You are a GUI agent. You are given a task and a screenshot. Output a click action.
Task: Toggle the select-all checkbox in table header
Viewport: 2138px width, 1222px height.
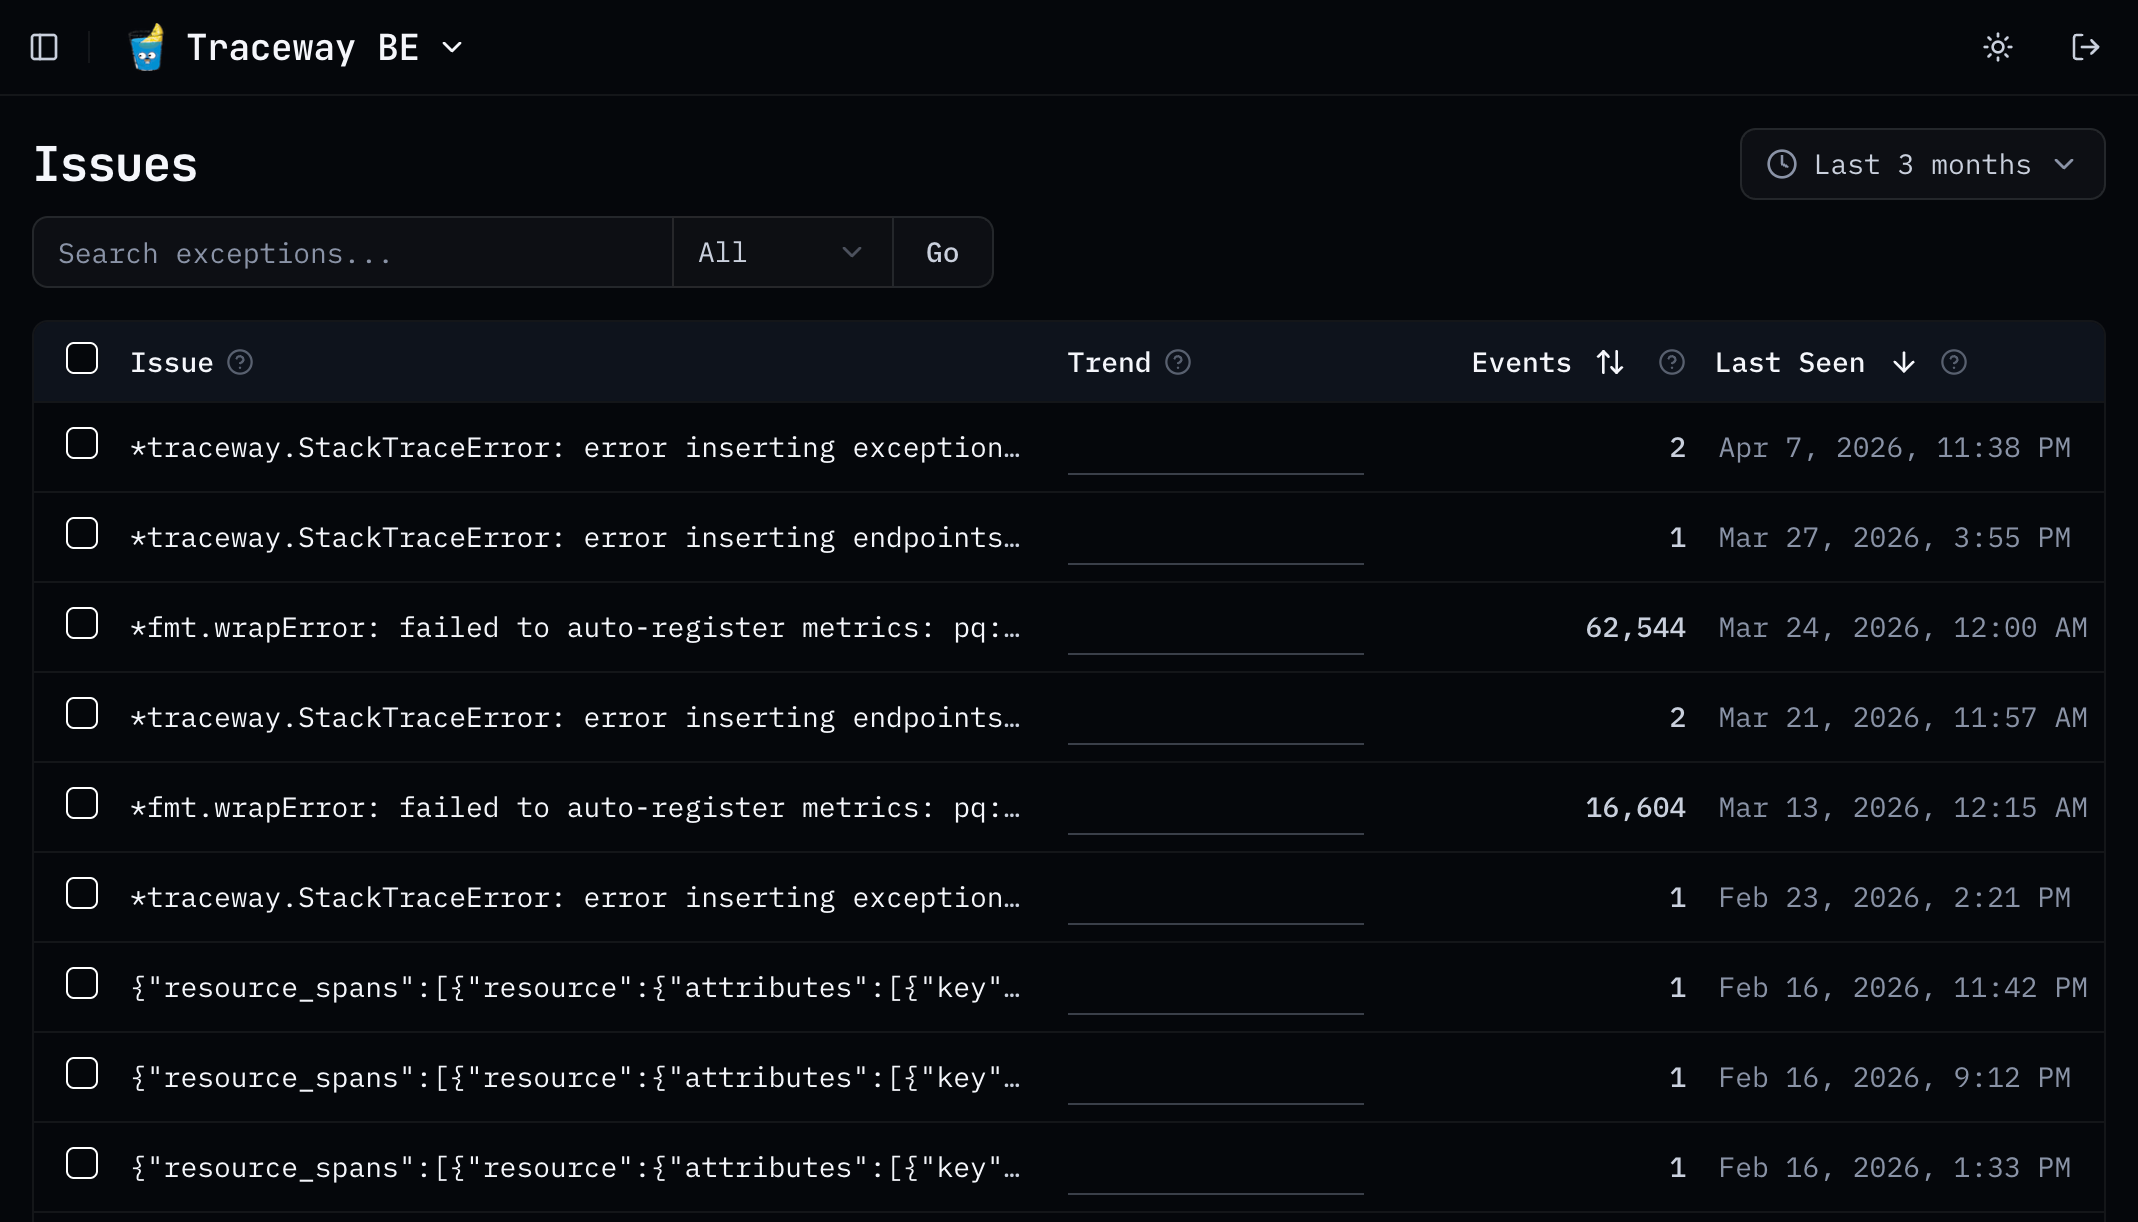[x=82, y=358]
